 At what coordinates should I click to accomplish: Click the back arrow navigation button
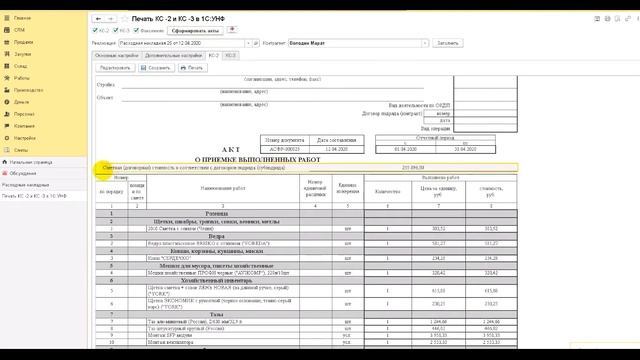98,19
